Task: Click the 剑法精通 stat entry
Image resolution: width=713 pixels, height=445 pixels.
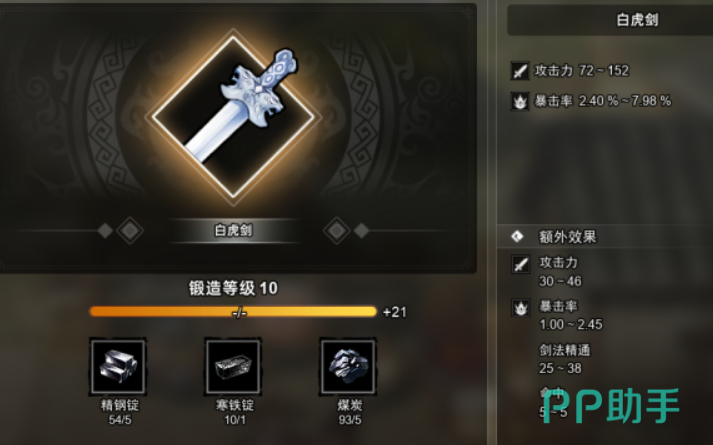Action: point(564,359)
